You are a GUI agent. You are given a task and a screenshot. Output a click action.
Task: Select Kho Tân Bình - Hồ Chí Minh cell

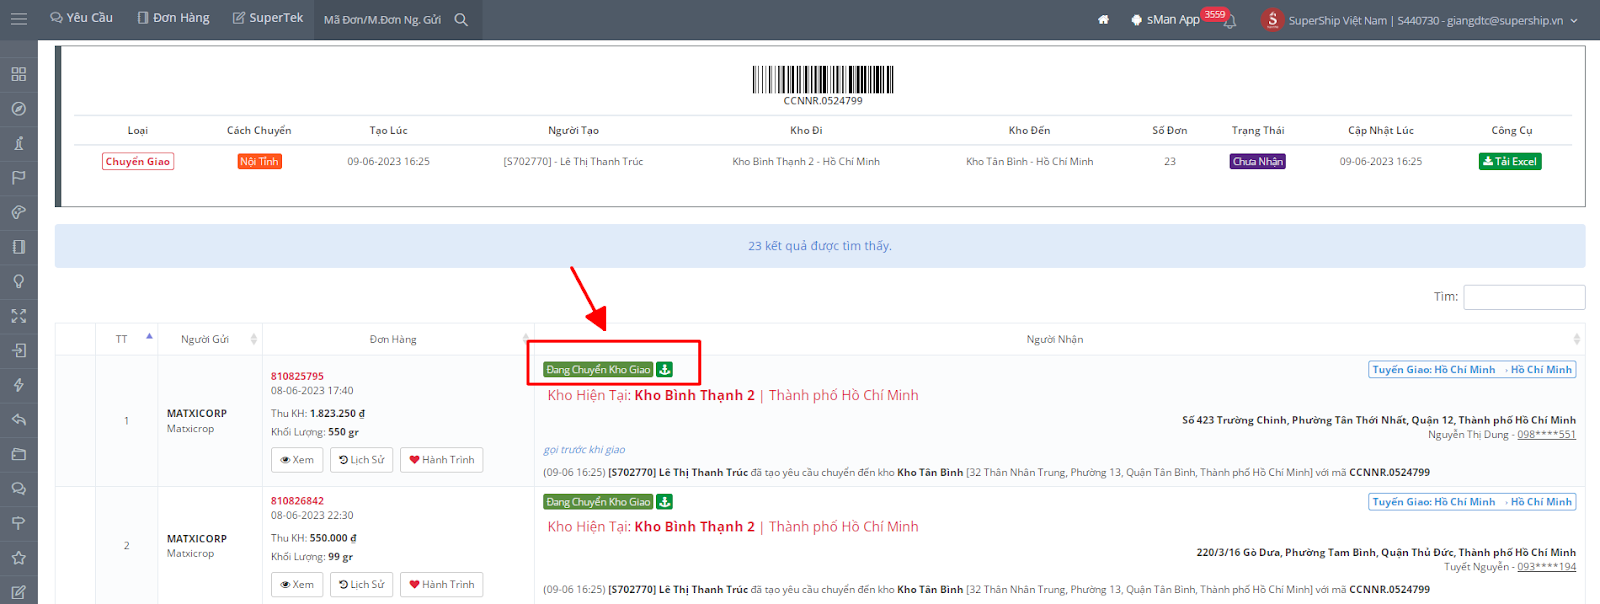click(1029, 161)
